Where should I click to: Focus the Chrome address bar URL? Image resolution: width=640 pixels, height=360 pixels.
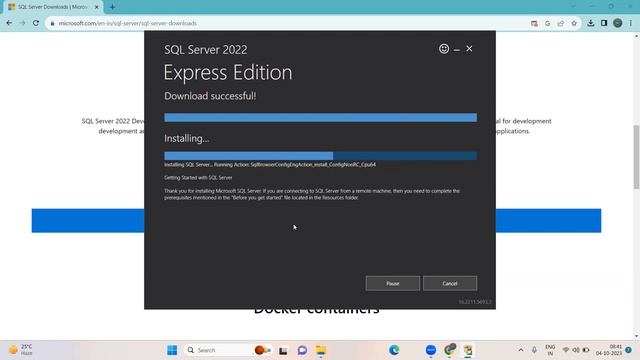click(x=128, y=23)
